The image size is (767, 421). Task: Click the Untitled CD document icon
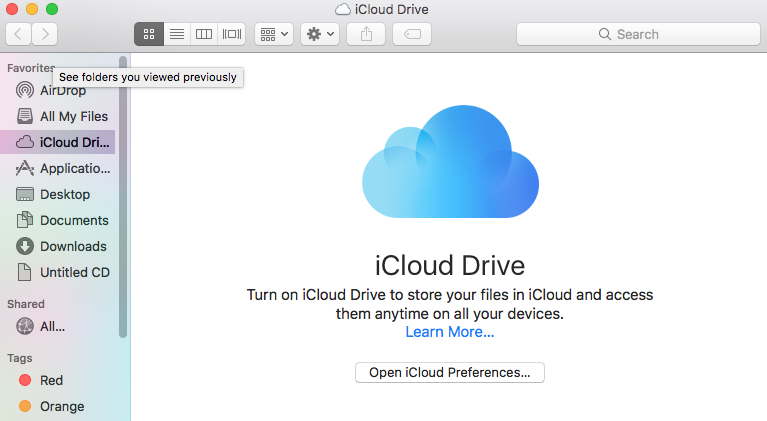(x=24, y=272)
